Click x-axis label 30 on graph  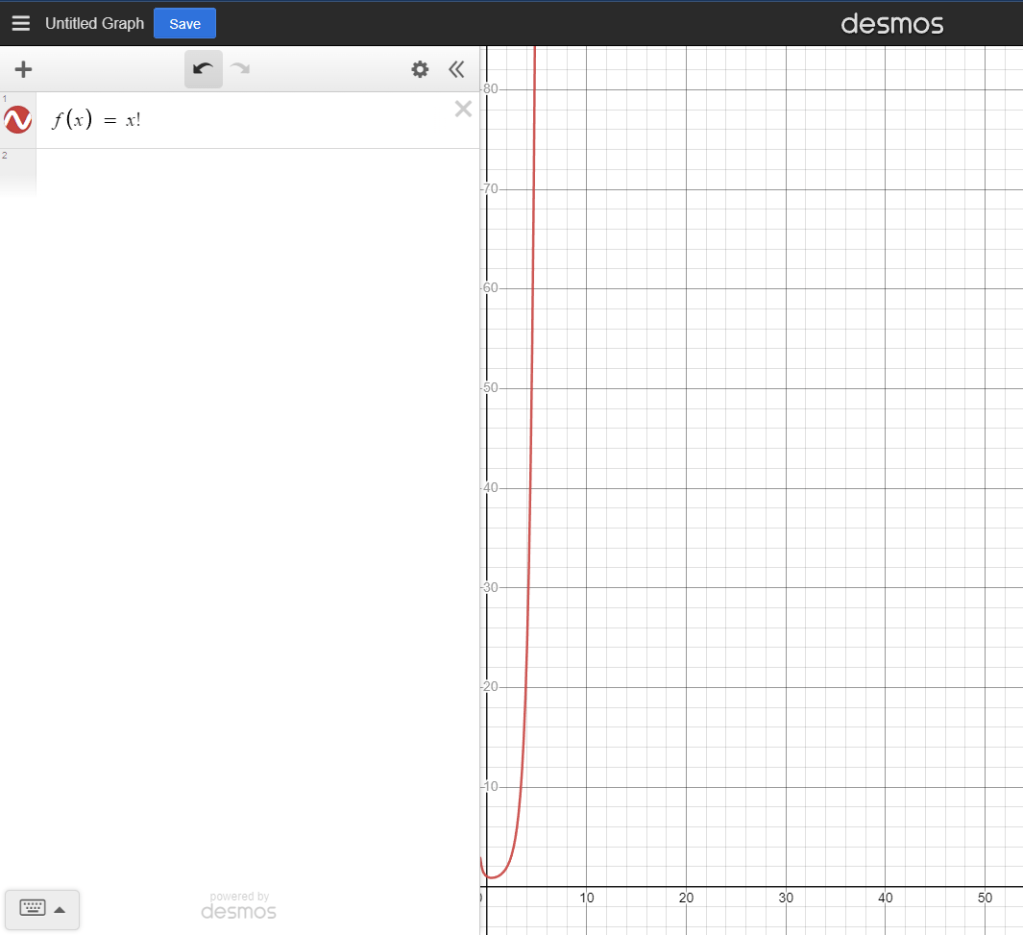point(786,898)
